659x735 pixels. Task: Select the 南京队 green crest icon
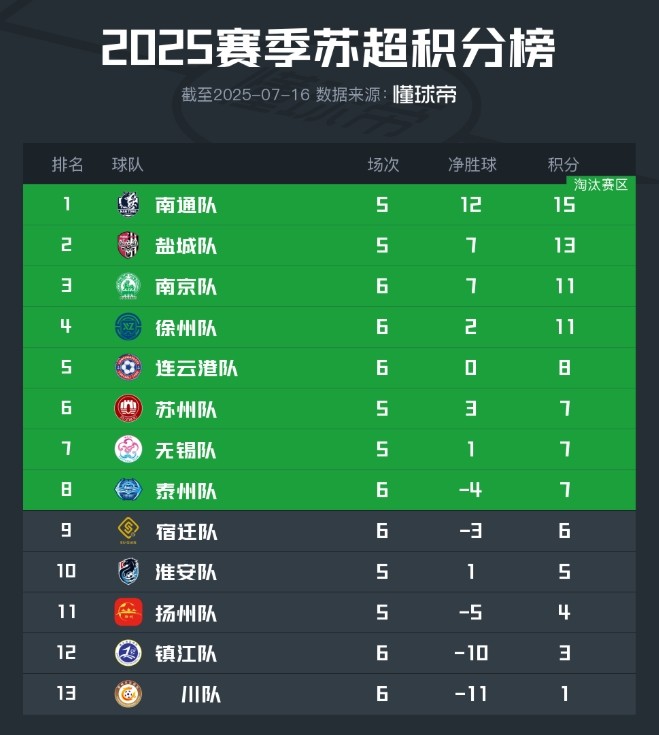tap(129, 287)
